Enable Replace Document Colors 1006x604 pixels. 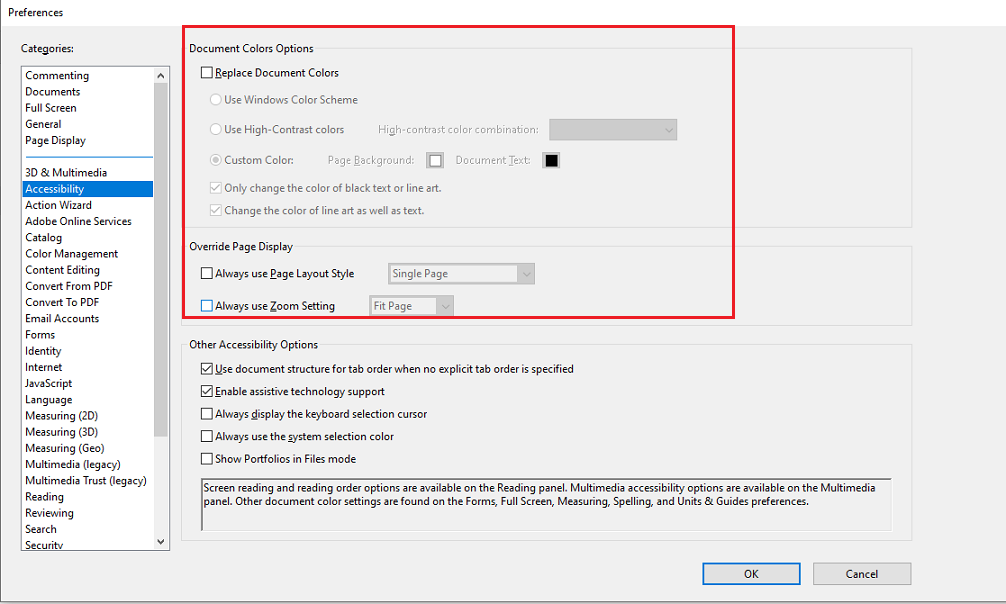[206, 72]
